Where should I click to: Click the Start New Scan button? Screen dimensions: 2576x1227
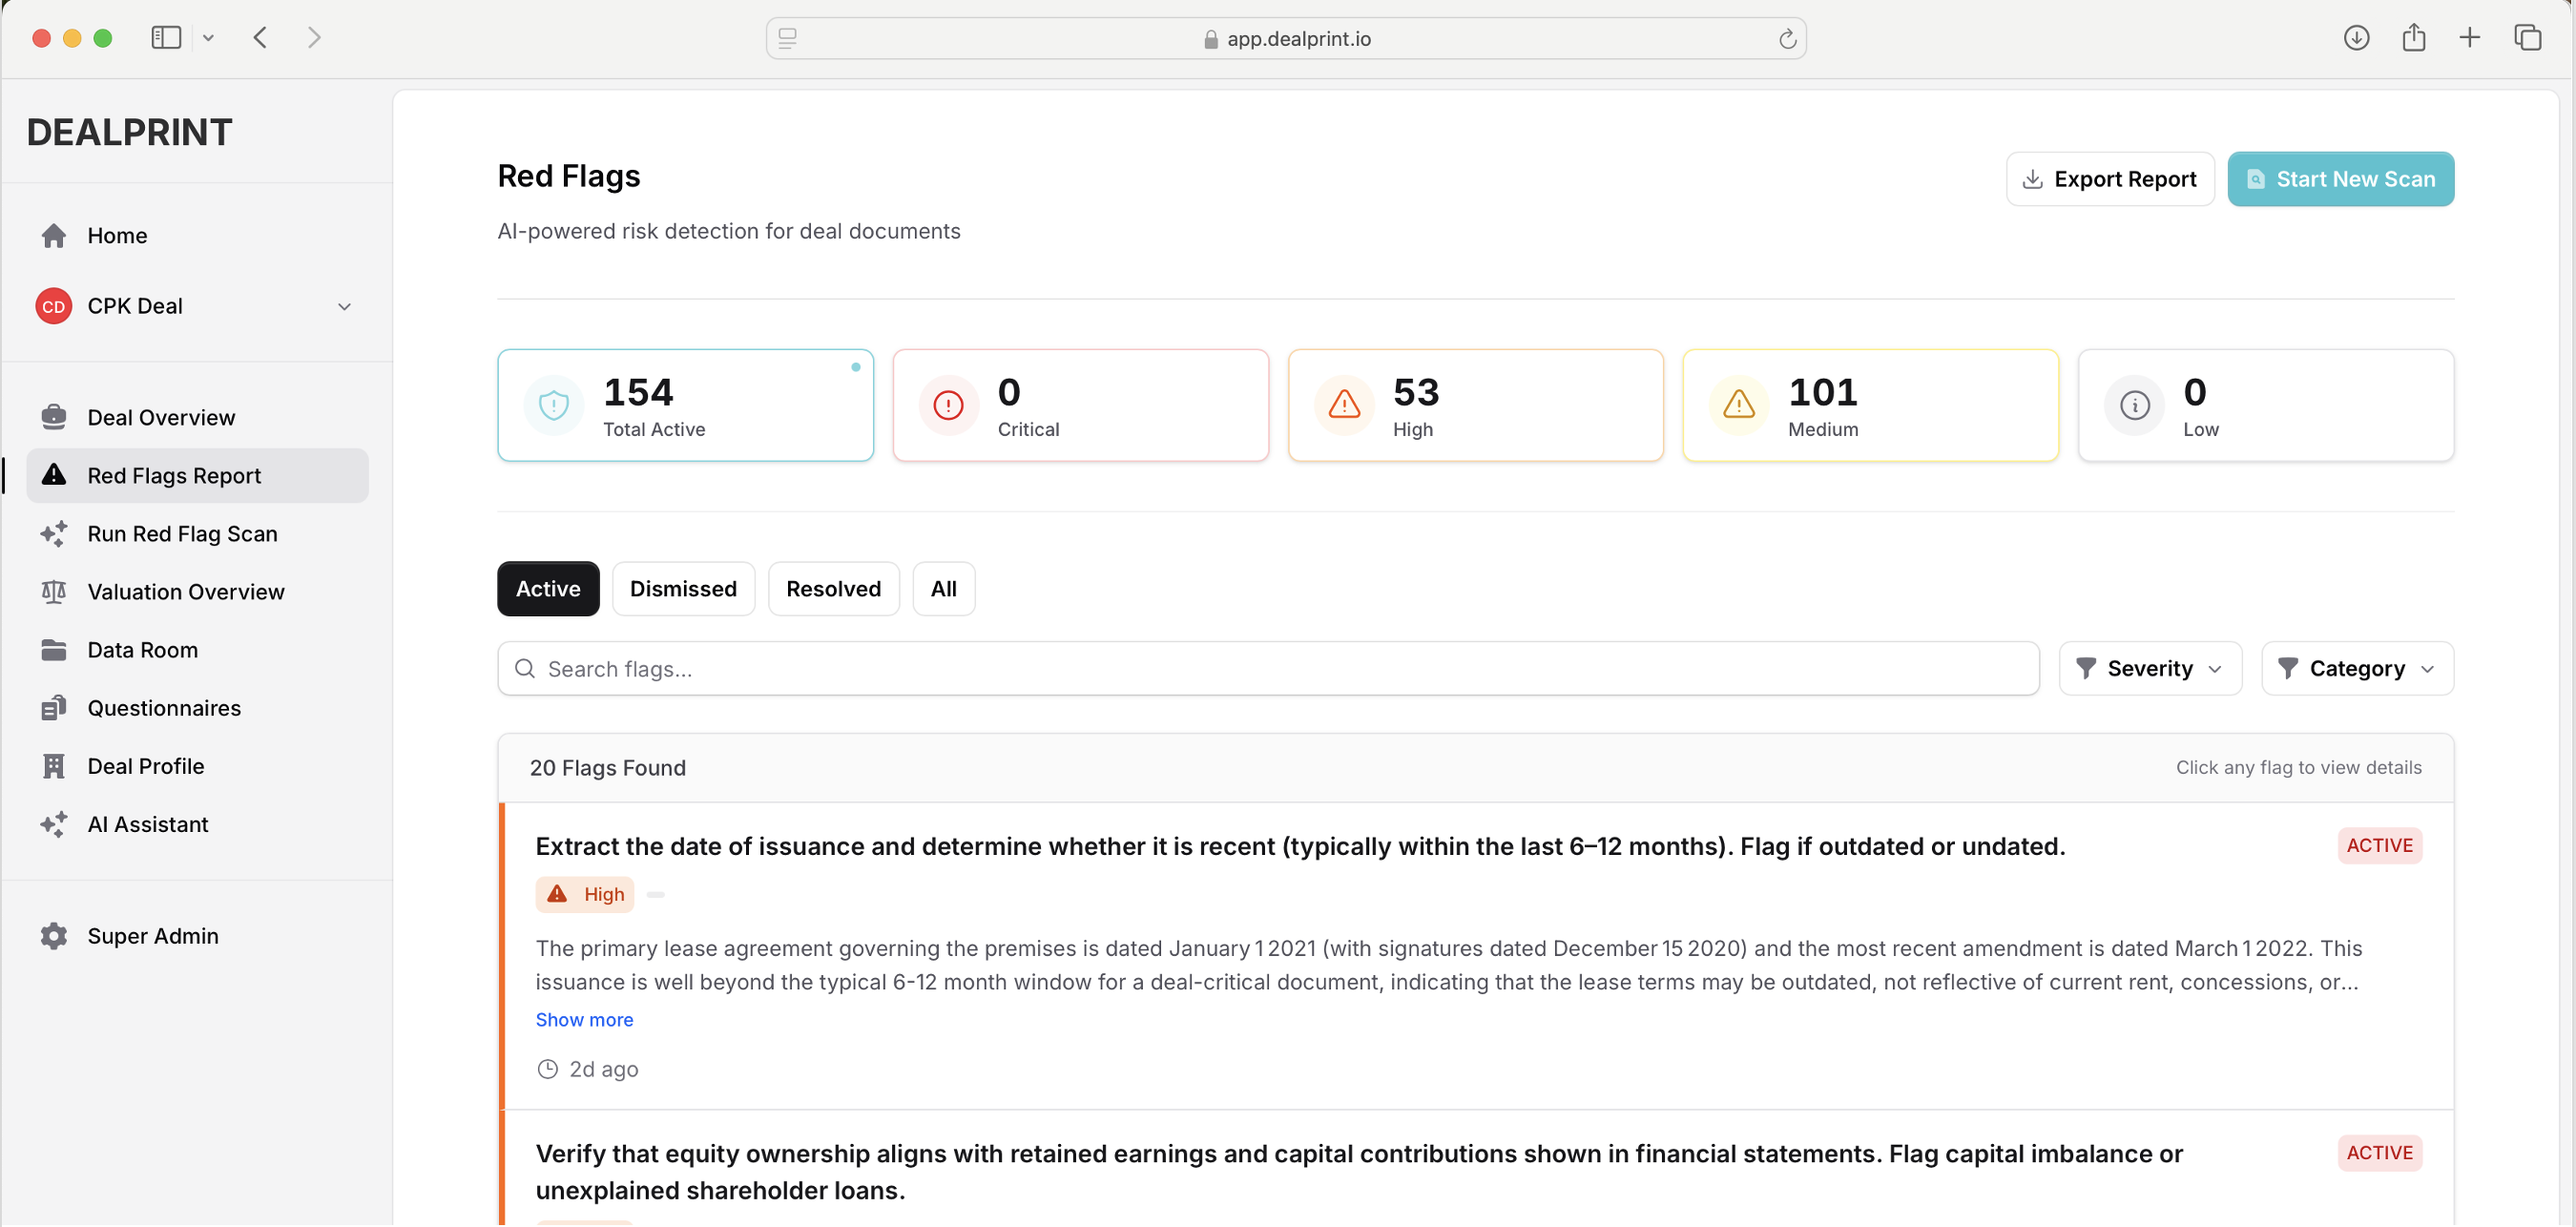[x=2341, y=178]
